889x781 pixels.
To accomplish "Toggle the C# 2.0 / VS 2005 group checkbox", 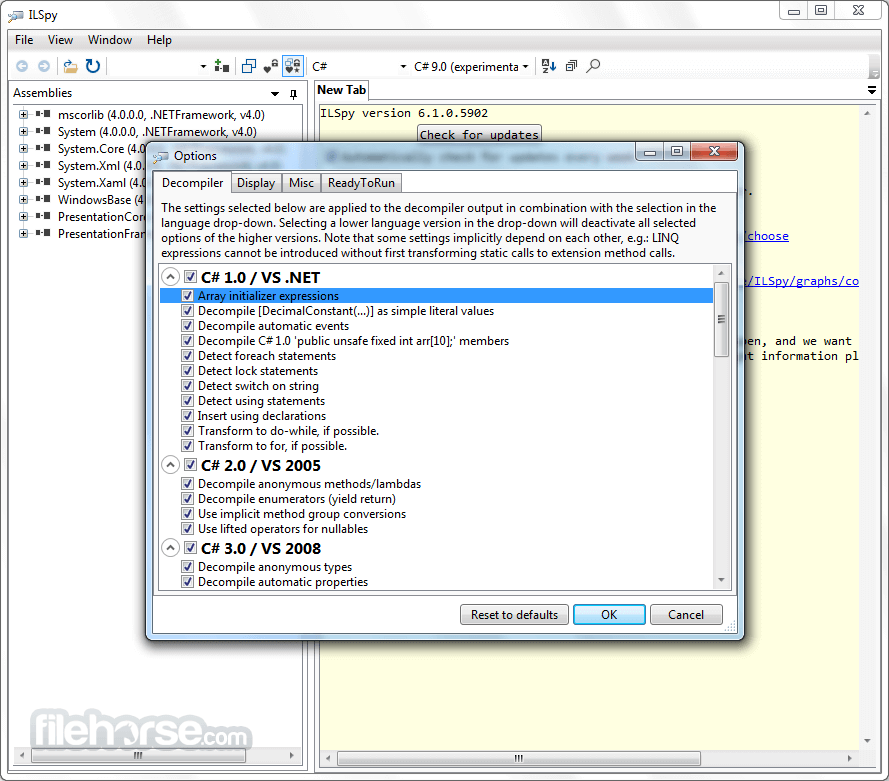I will pyautogui.click(x=191, y=465).
